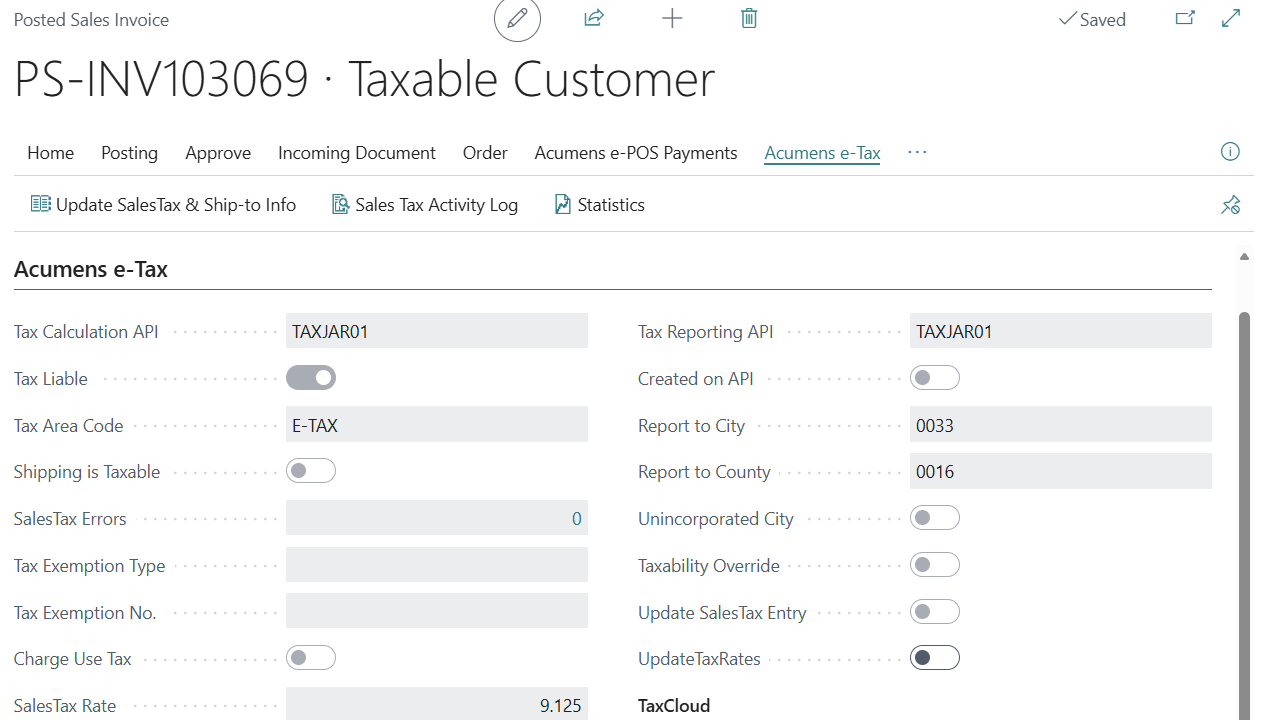Click the pin action bar icon
Screen dimensions: 1280x720
pos(1230,205)
